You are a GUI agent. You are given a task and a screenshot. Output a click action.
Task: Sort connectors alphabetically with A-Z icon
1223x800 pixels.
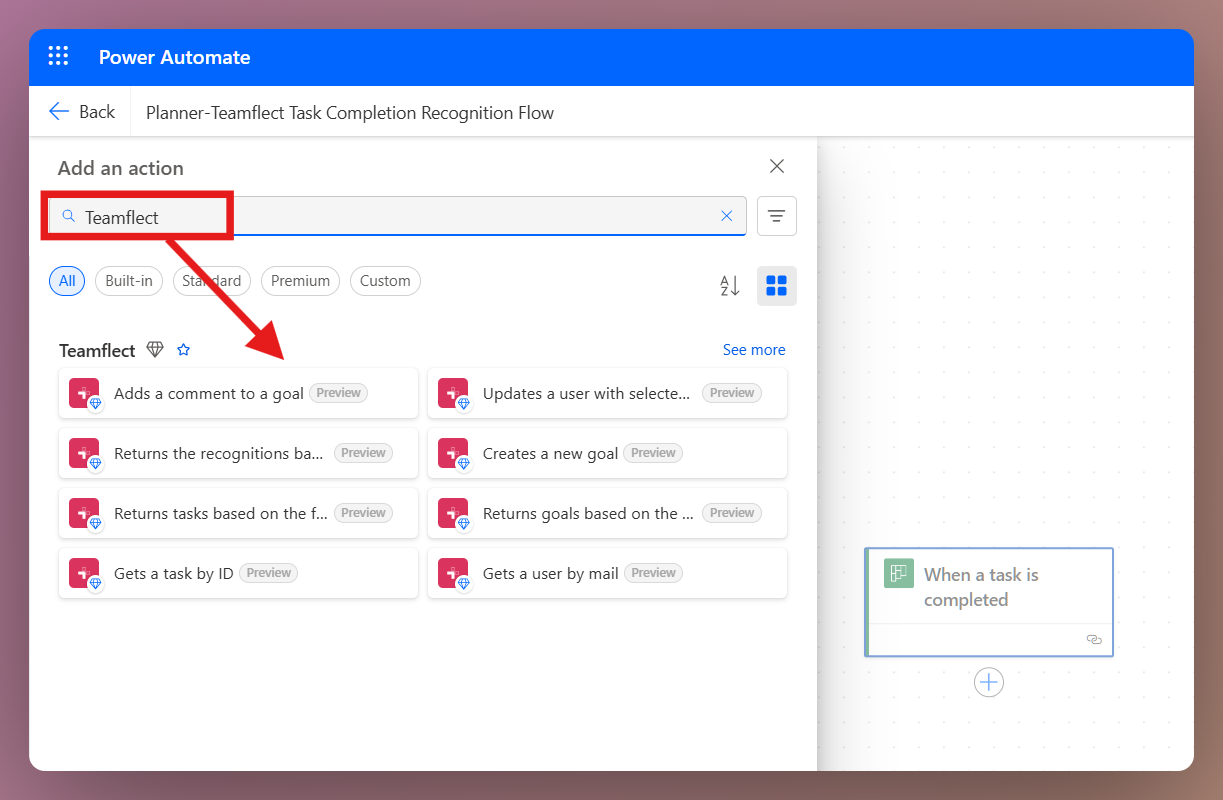(x=730, y=286)
